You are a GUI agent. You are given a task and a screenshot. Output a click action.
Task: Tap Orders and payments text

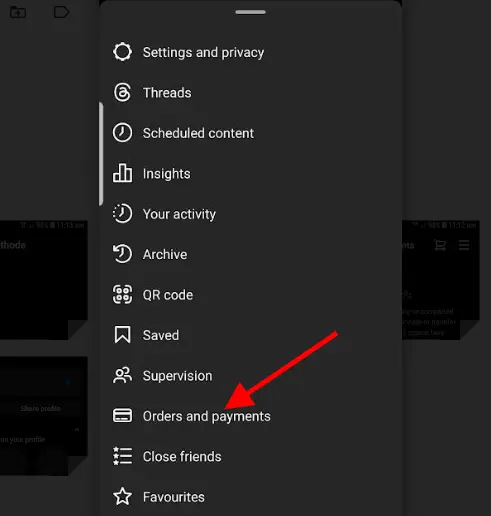207,416
